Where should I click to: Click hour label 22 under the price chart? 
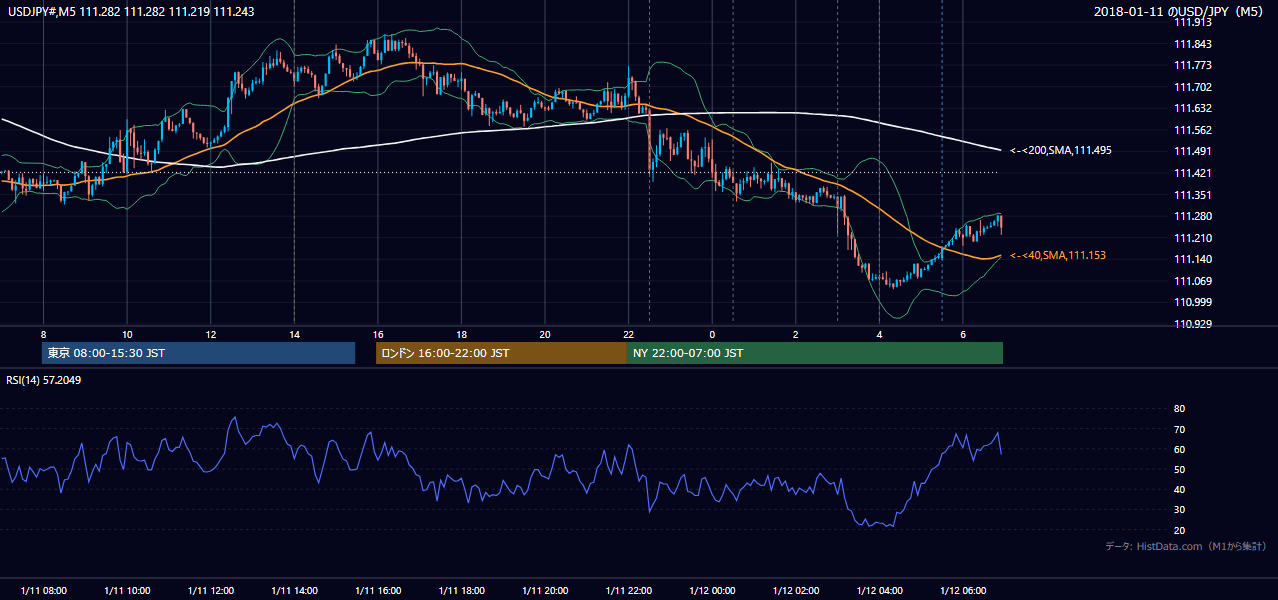(x=628, y=334)
